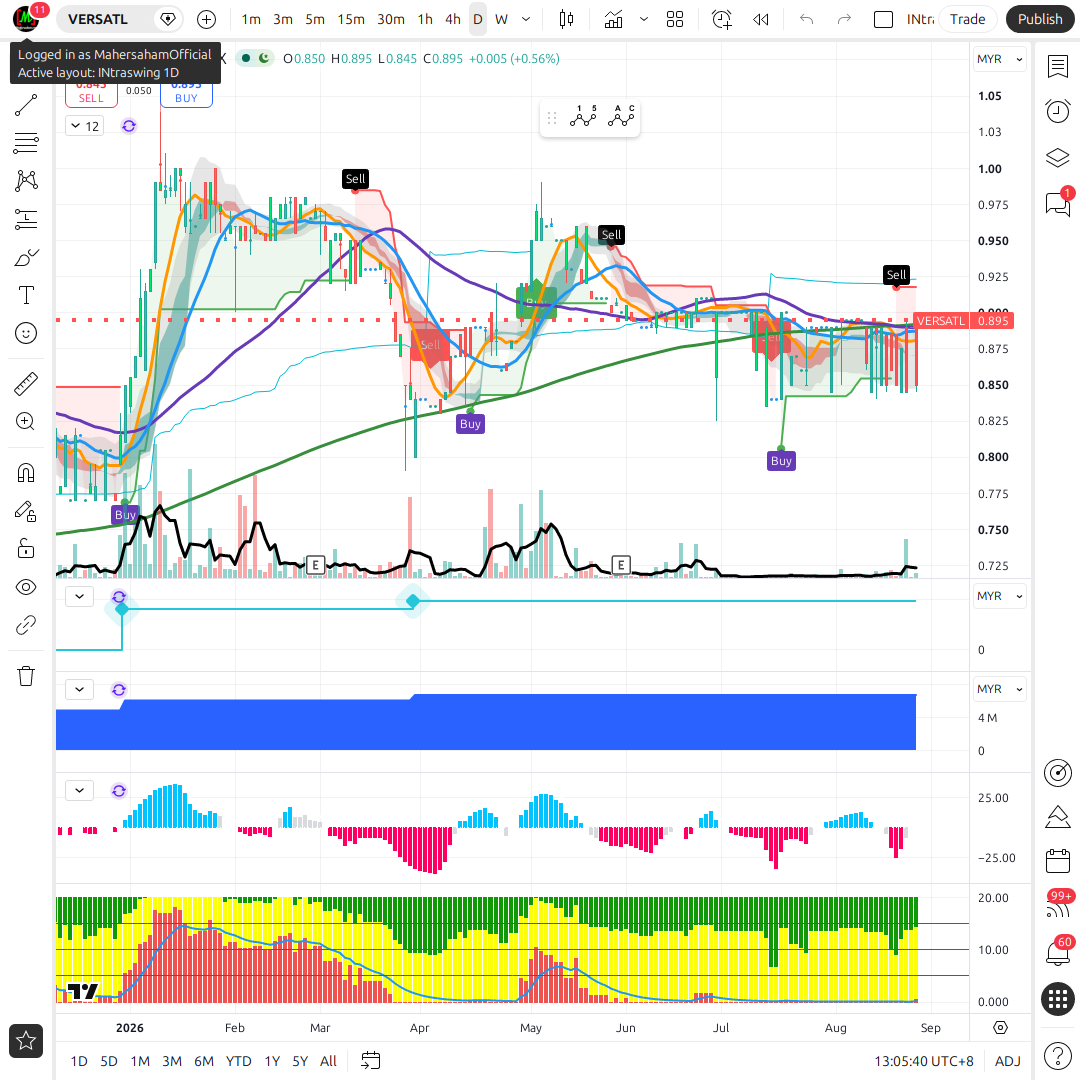The image size is (1080, 1080).
Task: Open the go to date calendar icon
Action: [371, 1061]
